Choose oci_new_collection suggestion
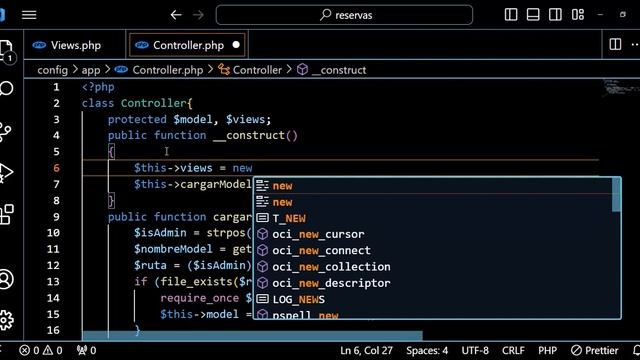This screenshot has height=360, width=640. 433,267
